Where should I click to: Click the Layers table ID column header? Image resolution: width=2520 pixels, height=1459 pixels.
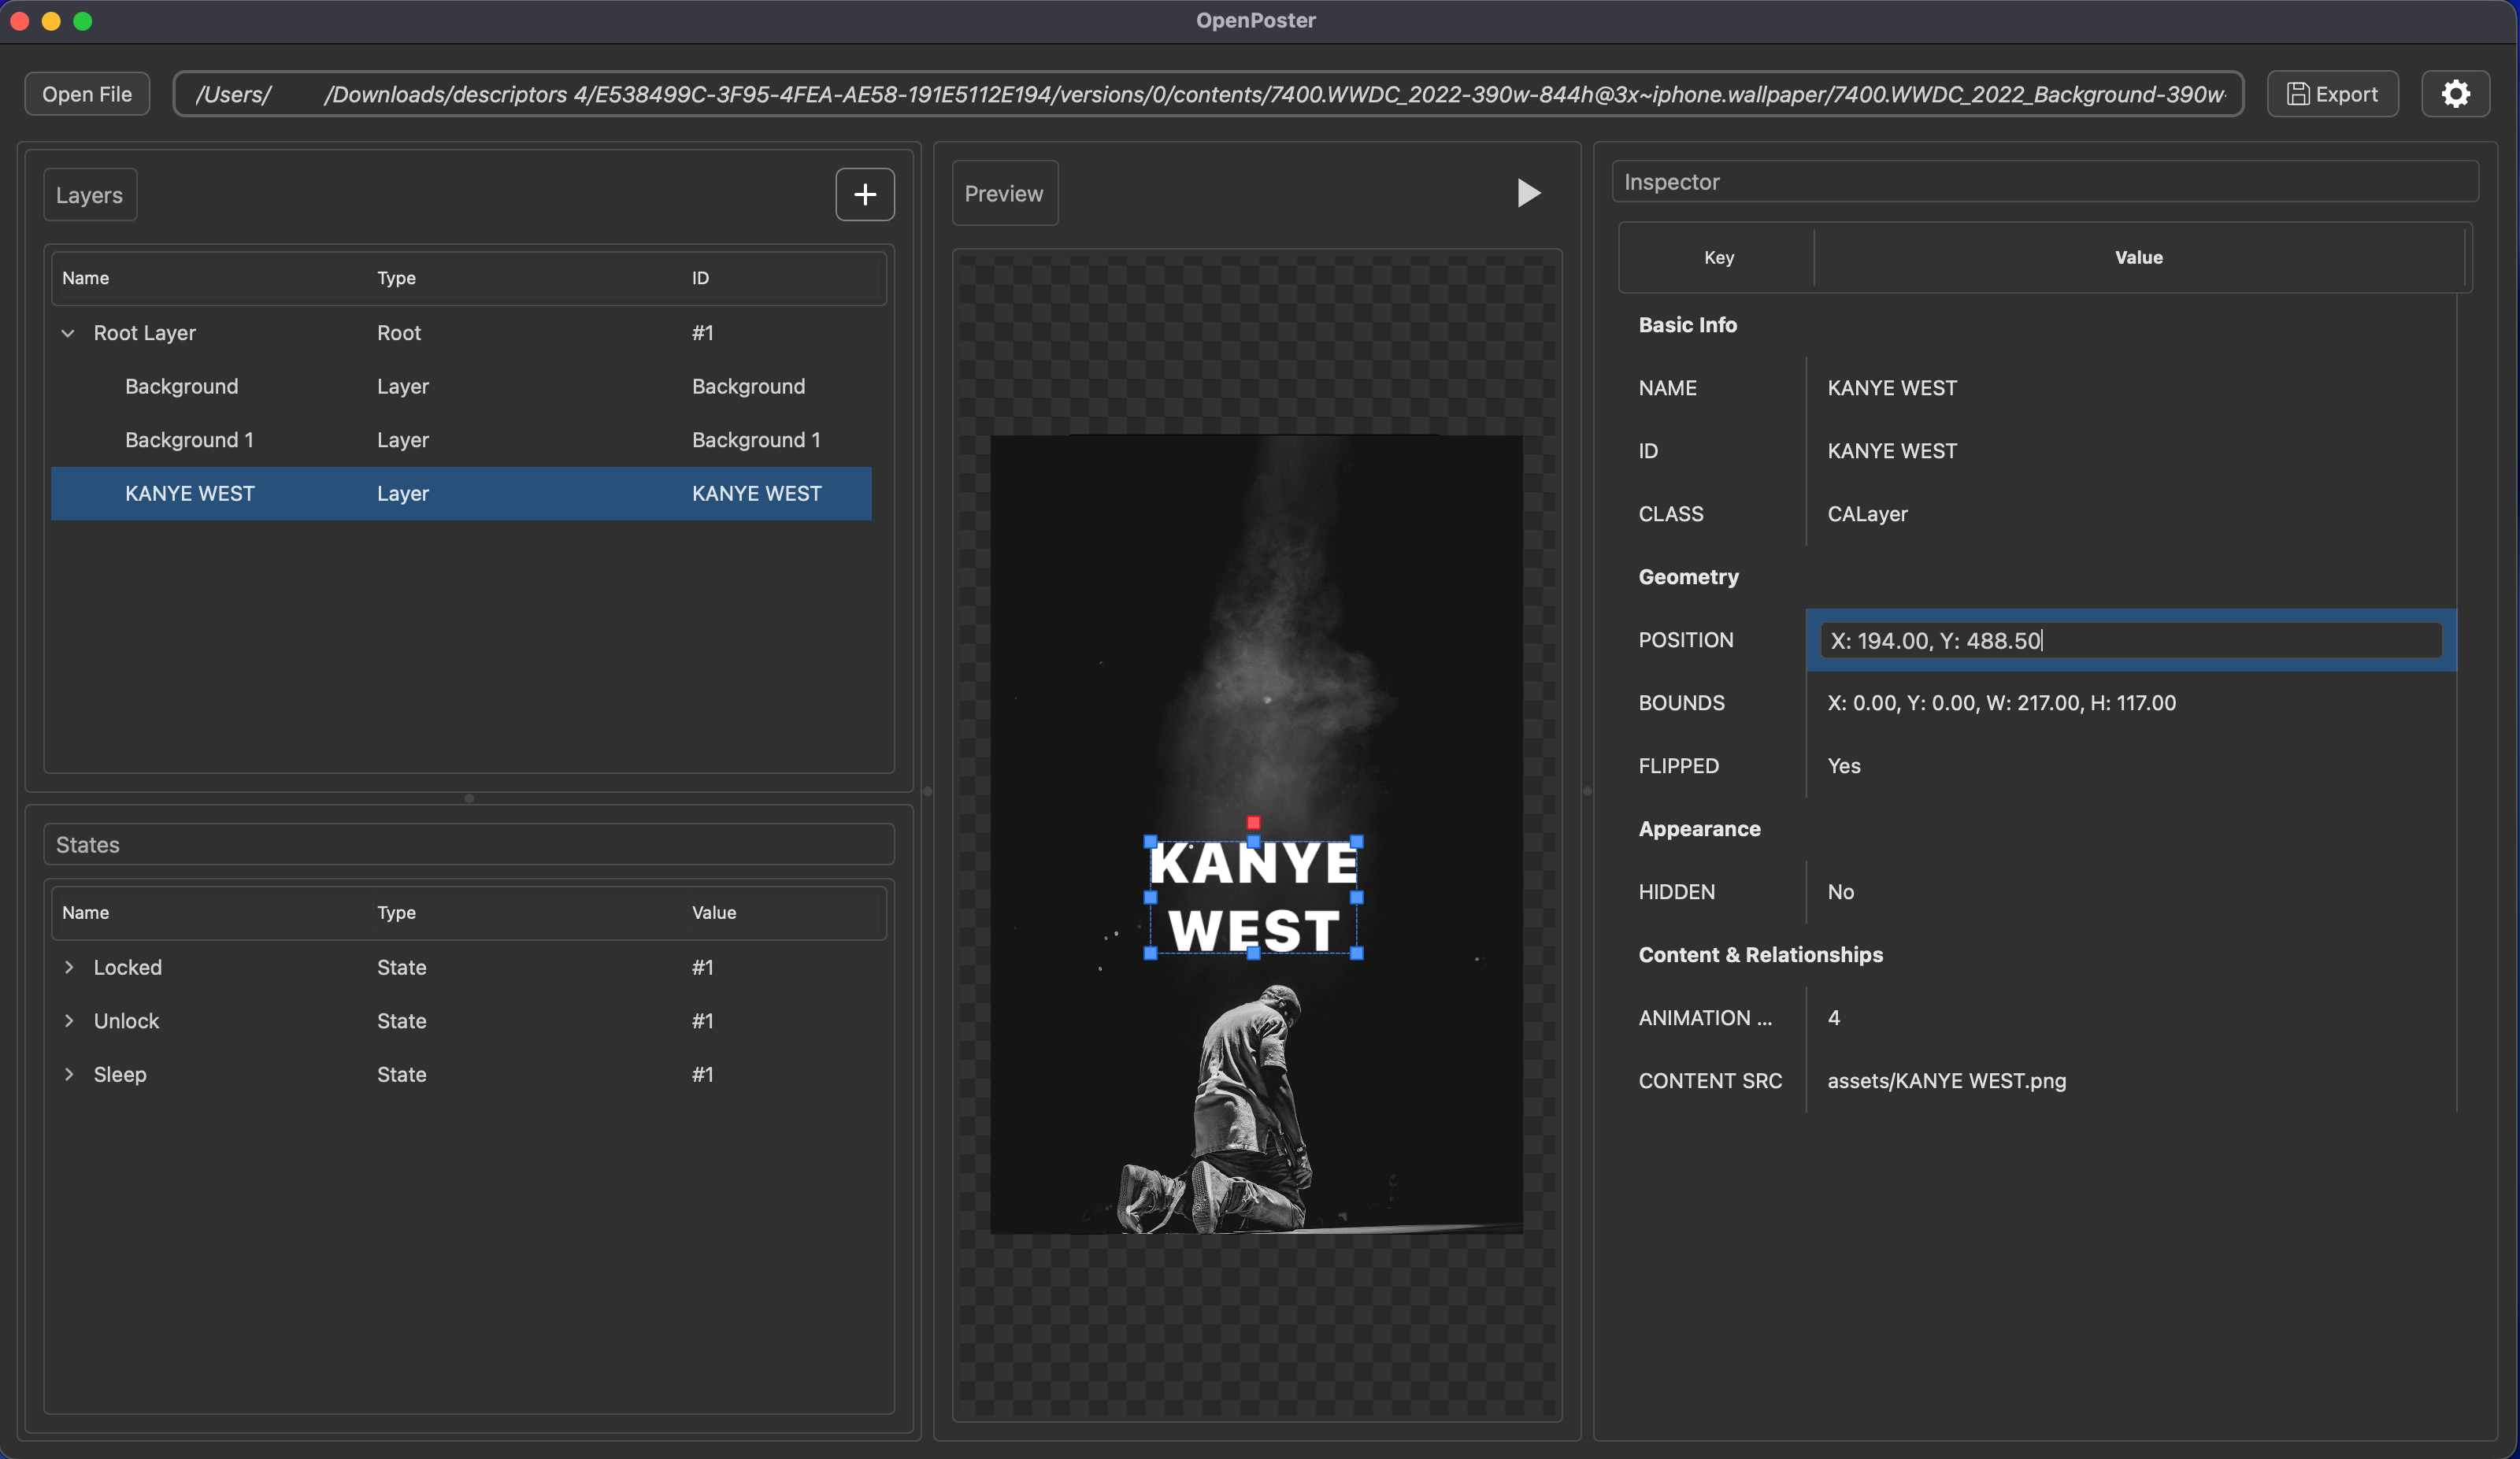point(700,278)
